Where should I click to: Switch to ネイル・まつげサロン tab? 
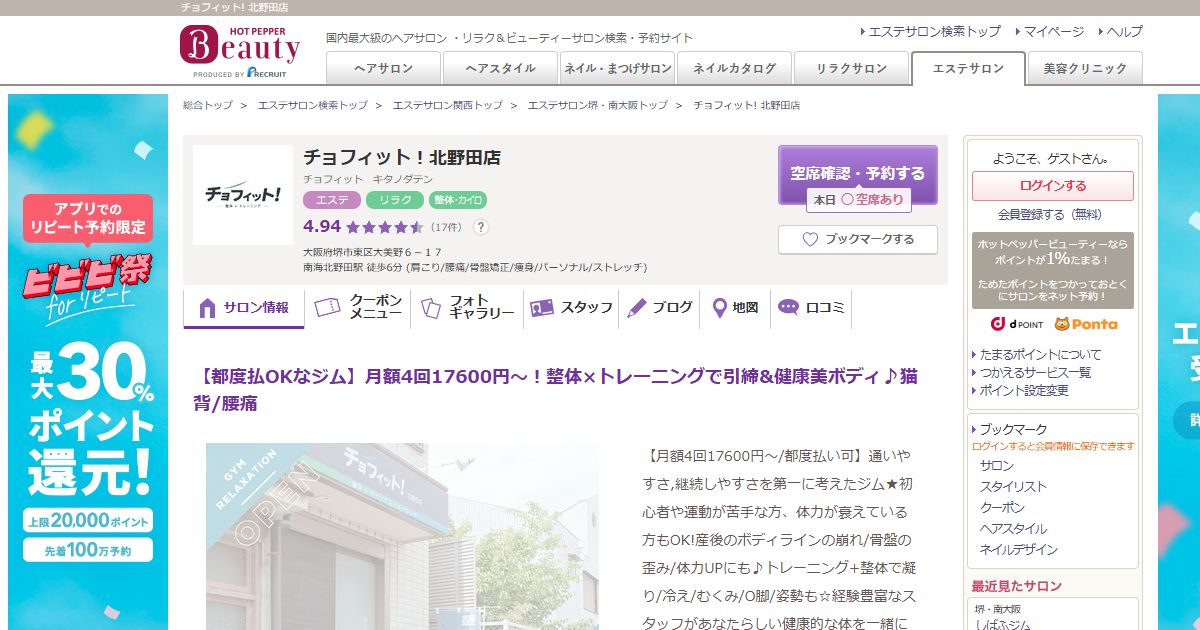617,68
